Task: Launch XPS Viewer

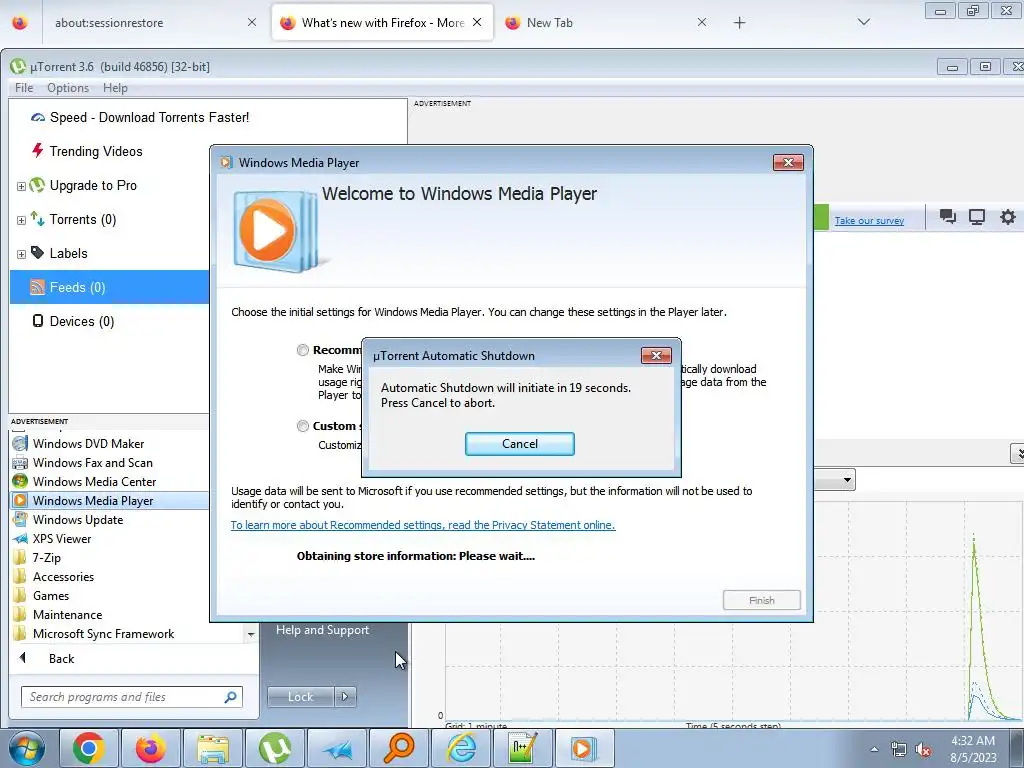Action: pos(62,539)
